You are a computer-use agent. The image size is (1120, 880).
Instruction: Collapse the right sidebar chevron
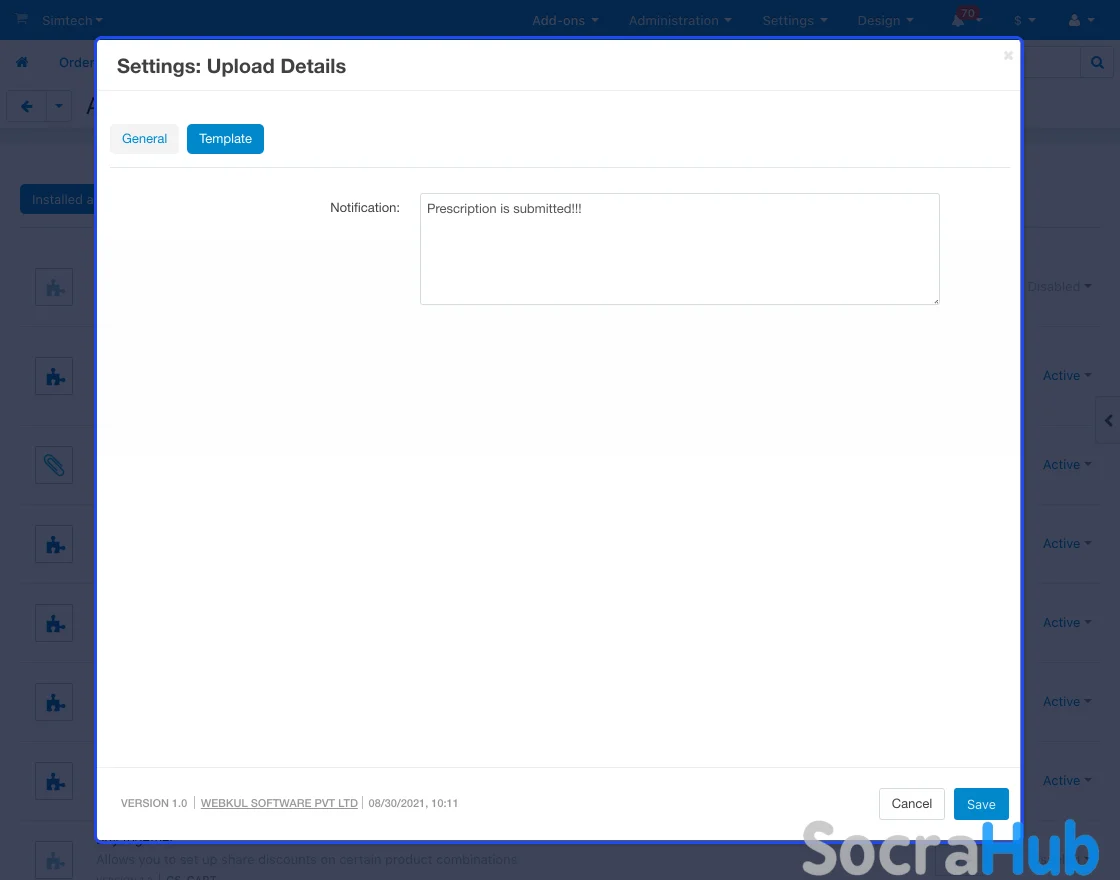pos(1108,421)
